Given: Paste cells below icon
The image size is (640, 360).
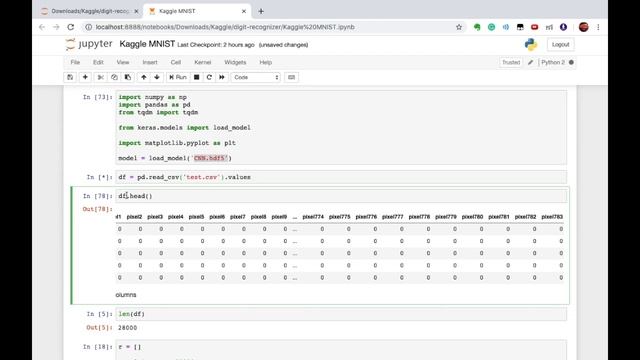Looking at the screenshot, I should pyautogui.click(x=128, y=77).
